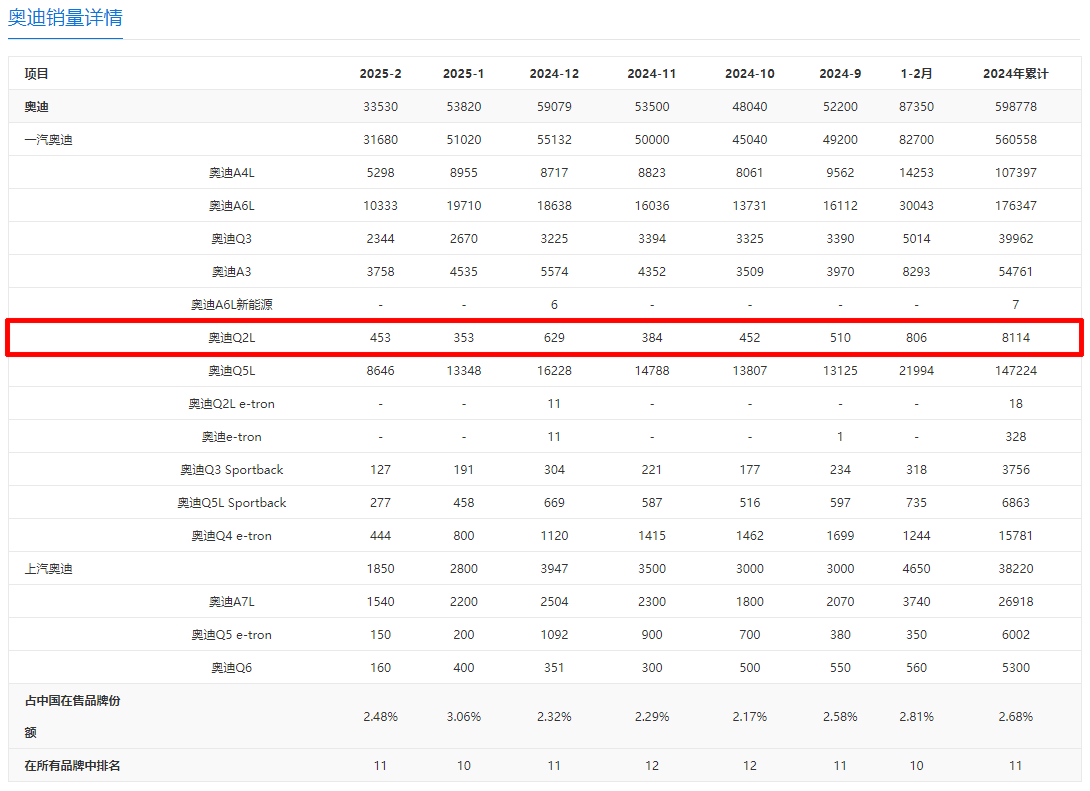Click the 奥迪A6L model name
The image size is (1090, 791).
pos(231,206)
